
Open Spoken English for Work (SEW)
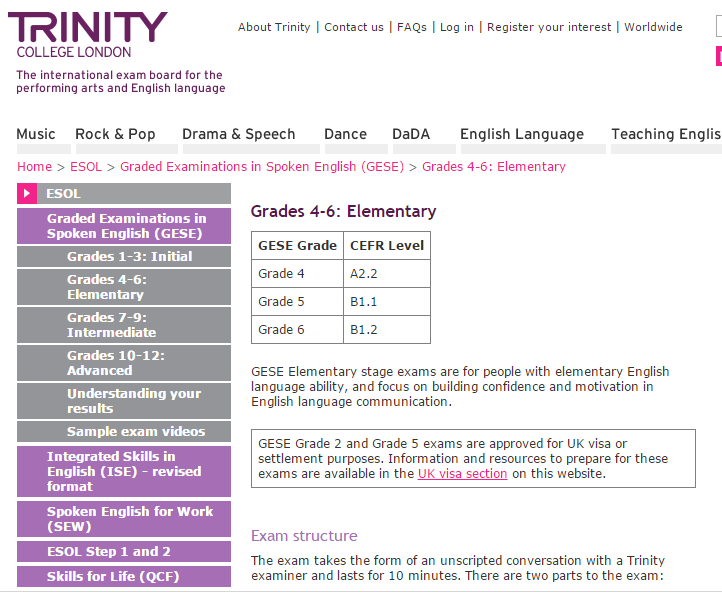click(x=124, y=519)
